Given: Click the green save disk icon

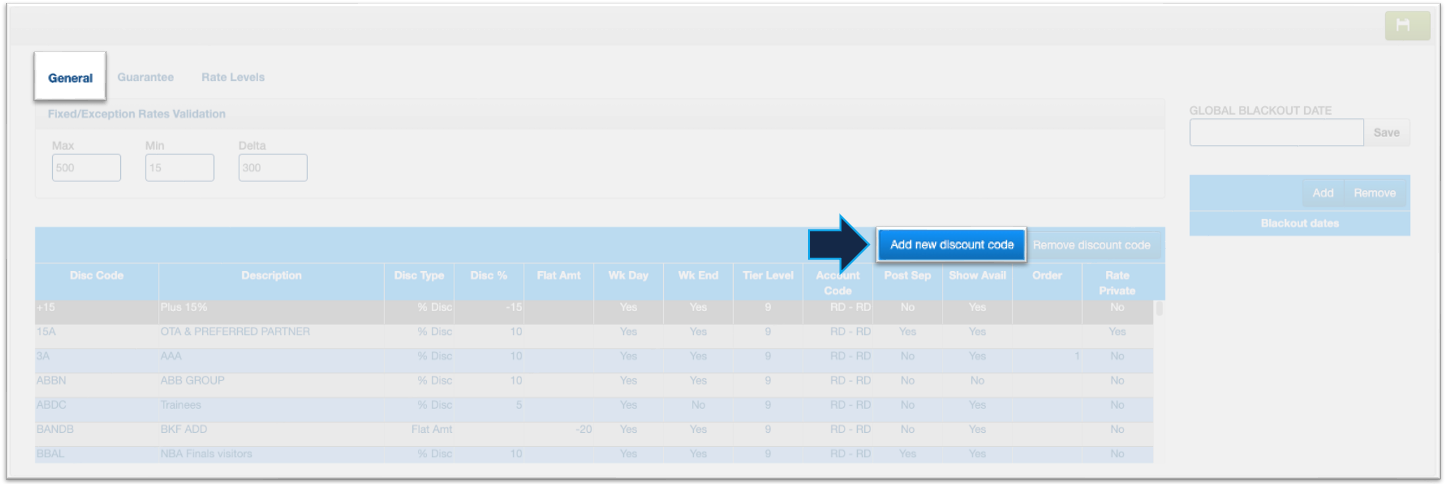Looking at the screenshot, I should coord(1402,26).
